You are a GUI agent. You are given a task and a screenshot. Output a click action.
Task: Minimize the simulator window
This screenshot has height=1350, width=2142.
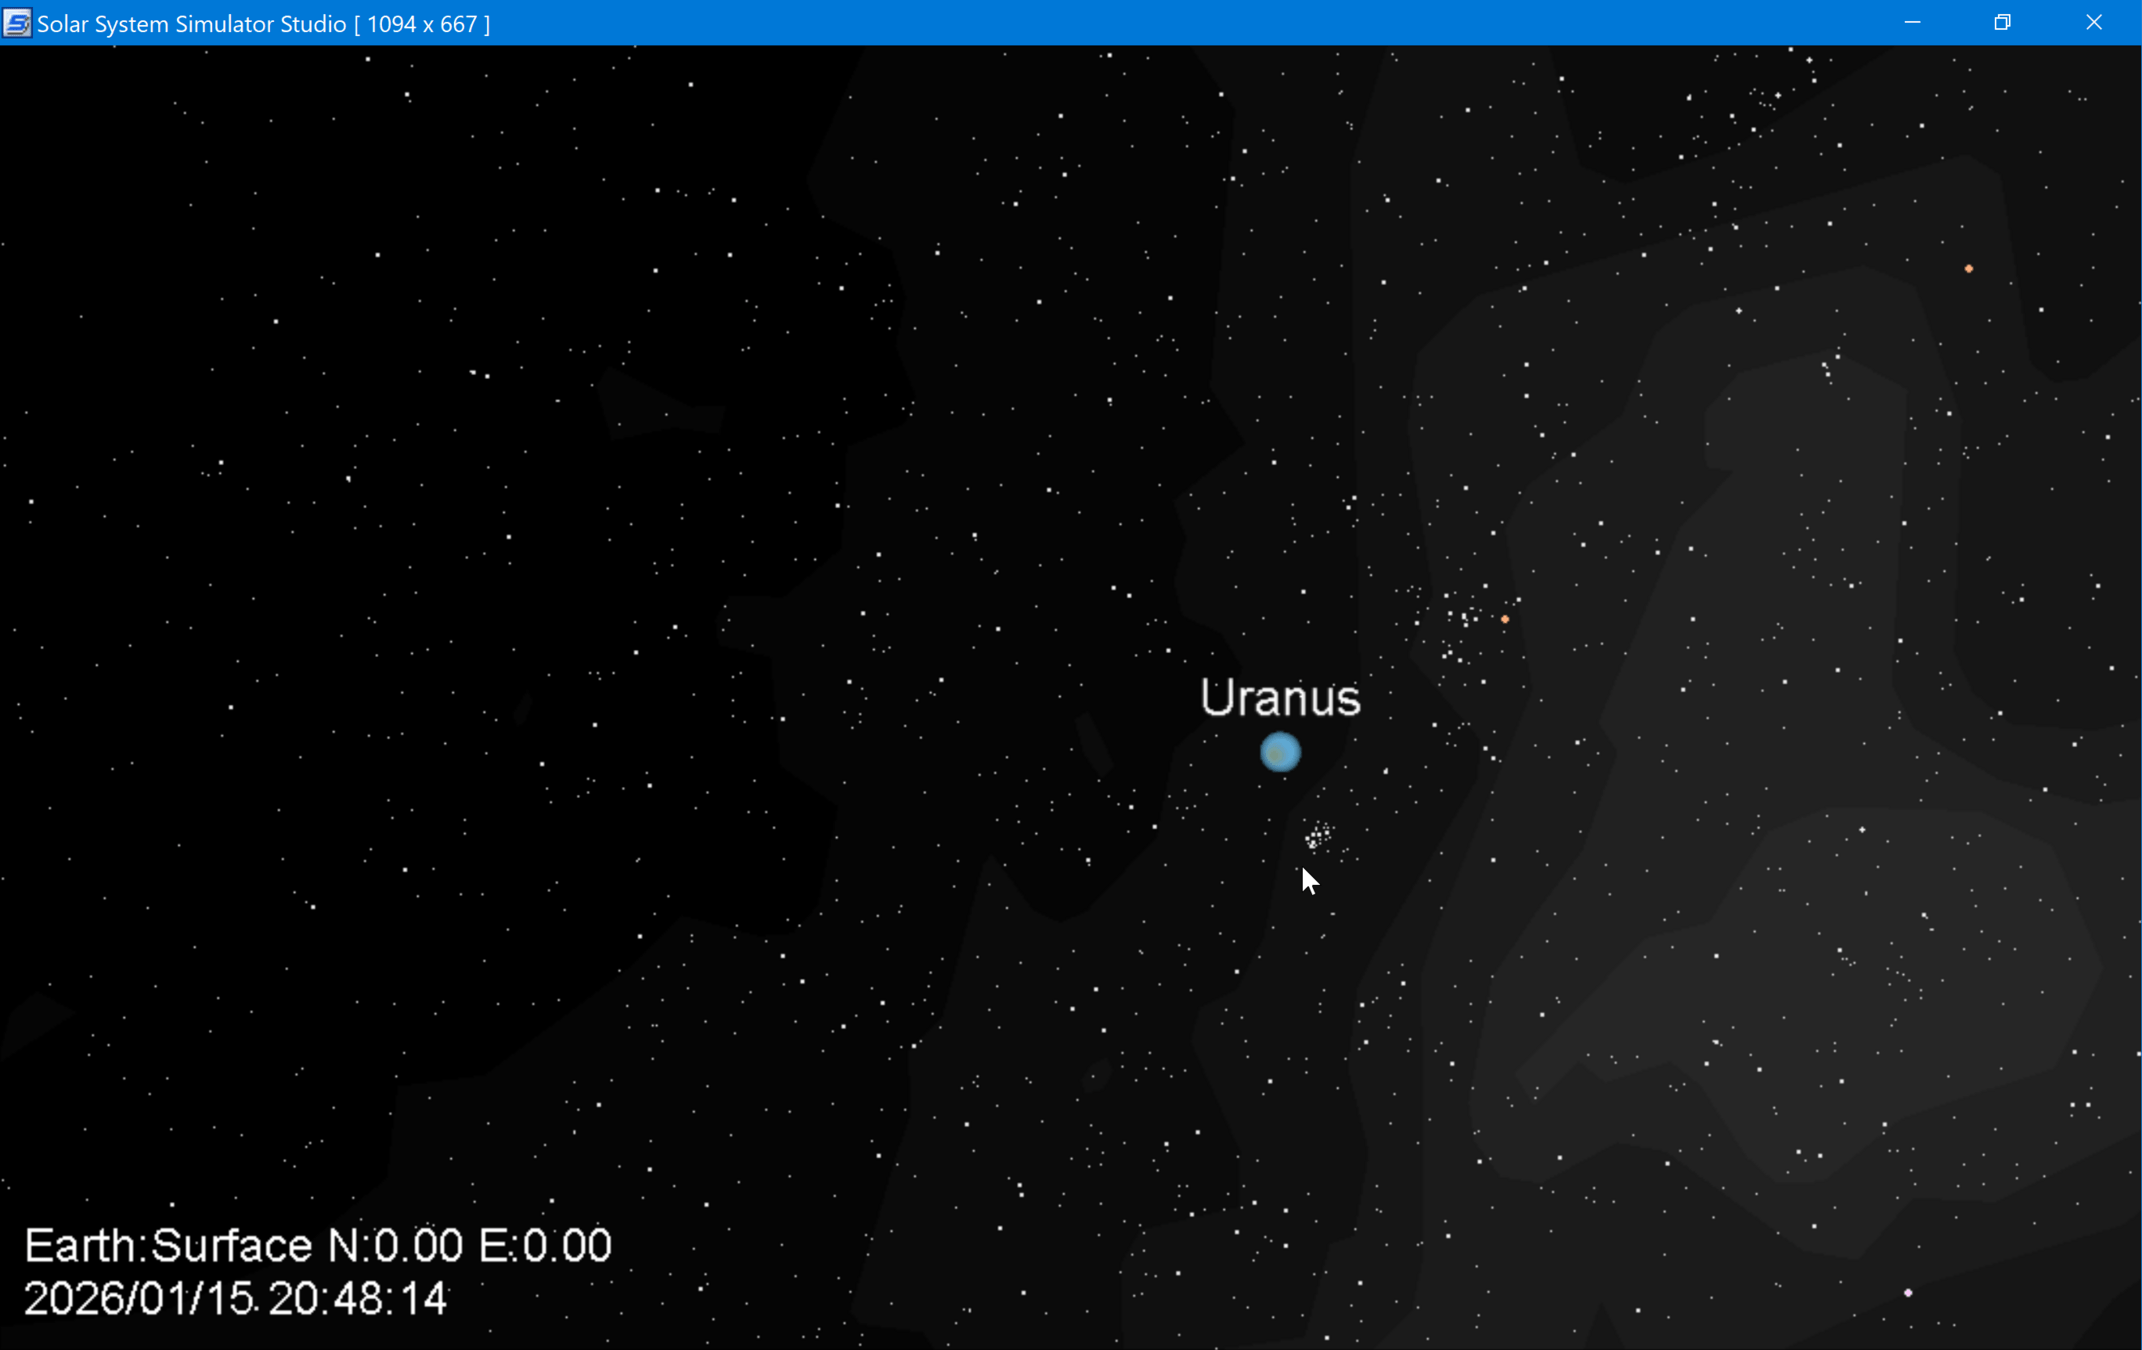pyautogui.click(x=1912, y=23)
